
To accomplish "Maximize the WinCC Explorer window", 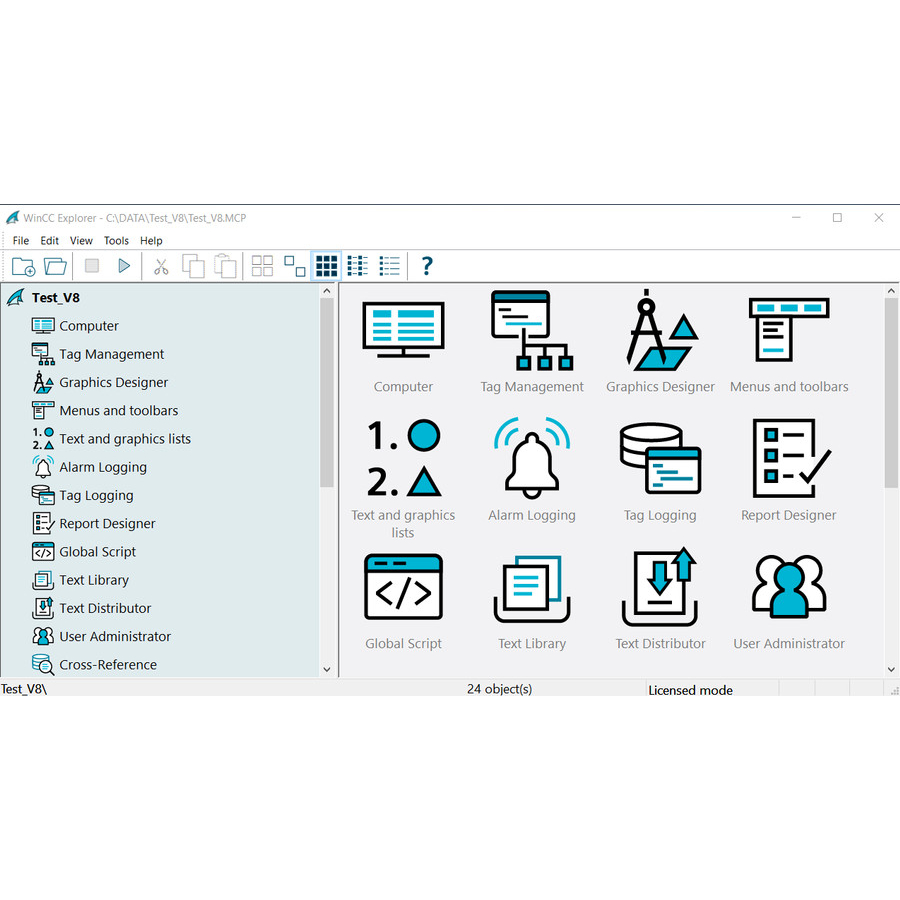I will 837,218.
